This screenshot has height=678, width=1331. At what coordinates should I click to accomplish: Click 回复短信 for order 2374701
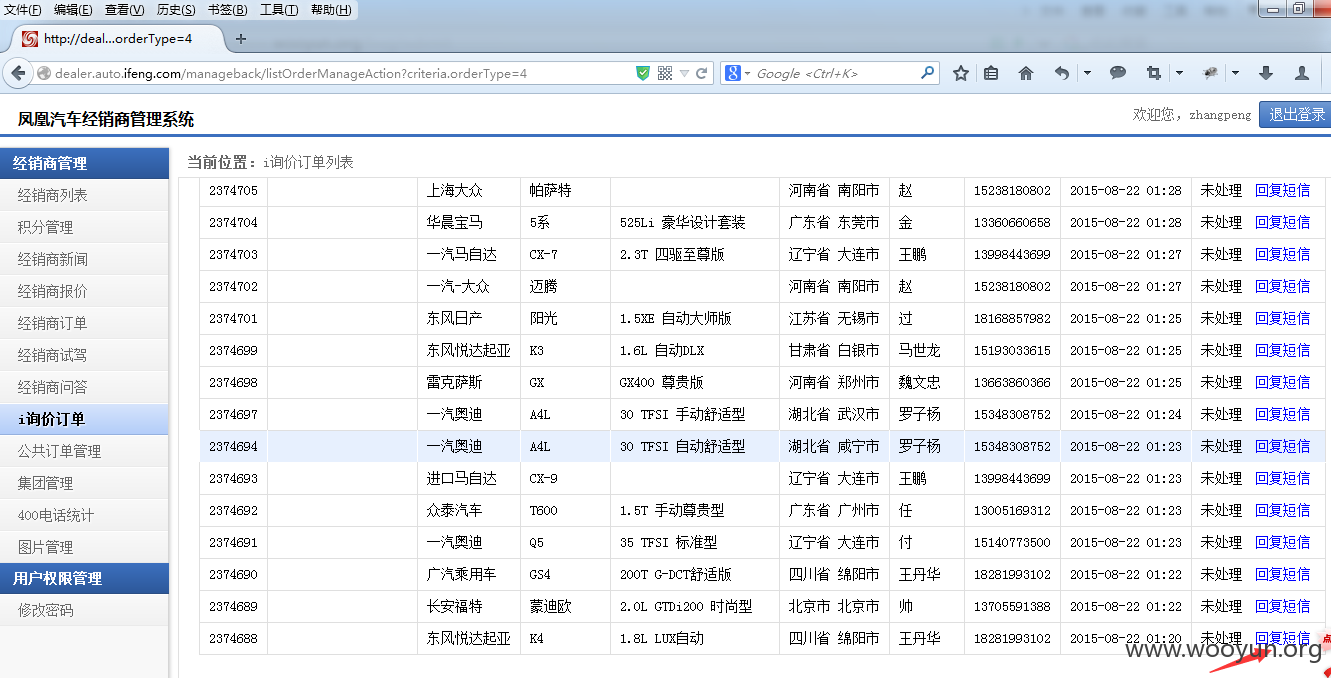pyautogui.click(x=1282, y=318)
